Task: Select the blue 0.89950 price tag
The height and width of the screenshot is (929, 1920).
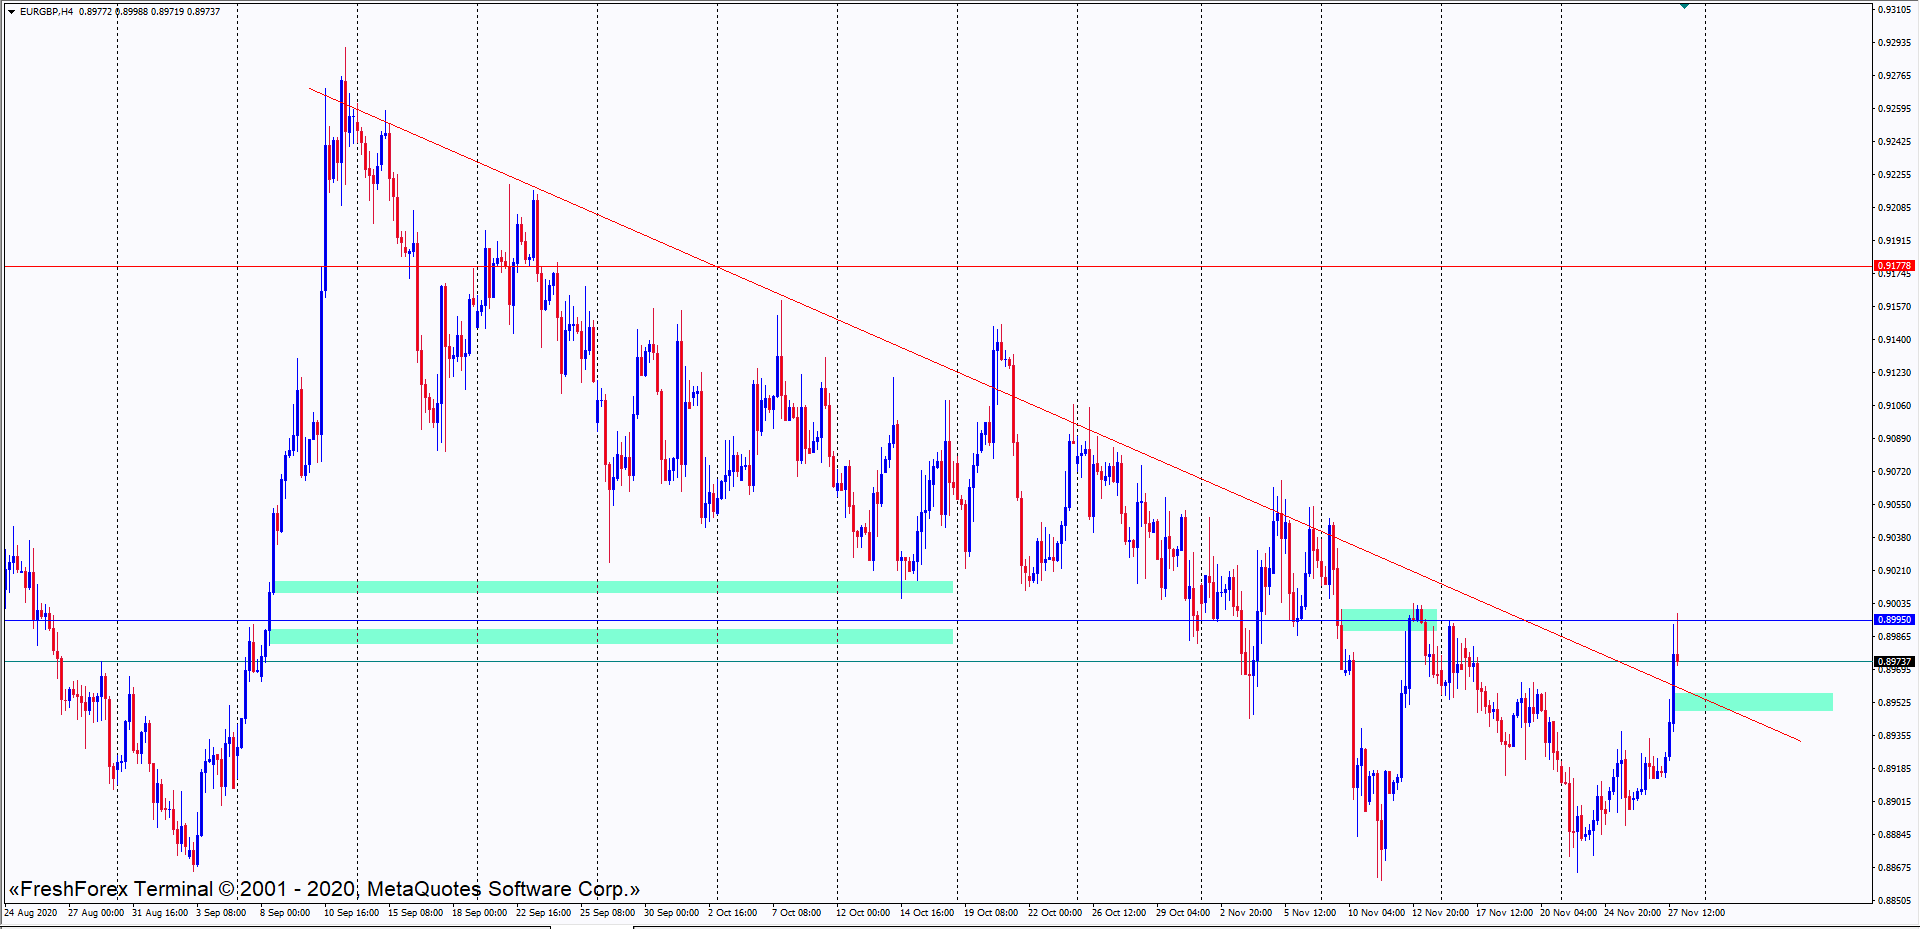Action: pos(1893,620)
